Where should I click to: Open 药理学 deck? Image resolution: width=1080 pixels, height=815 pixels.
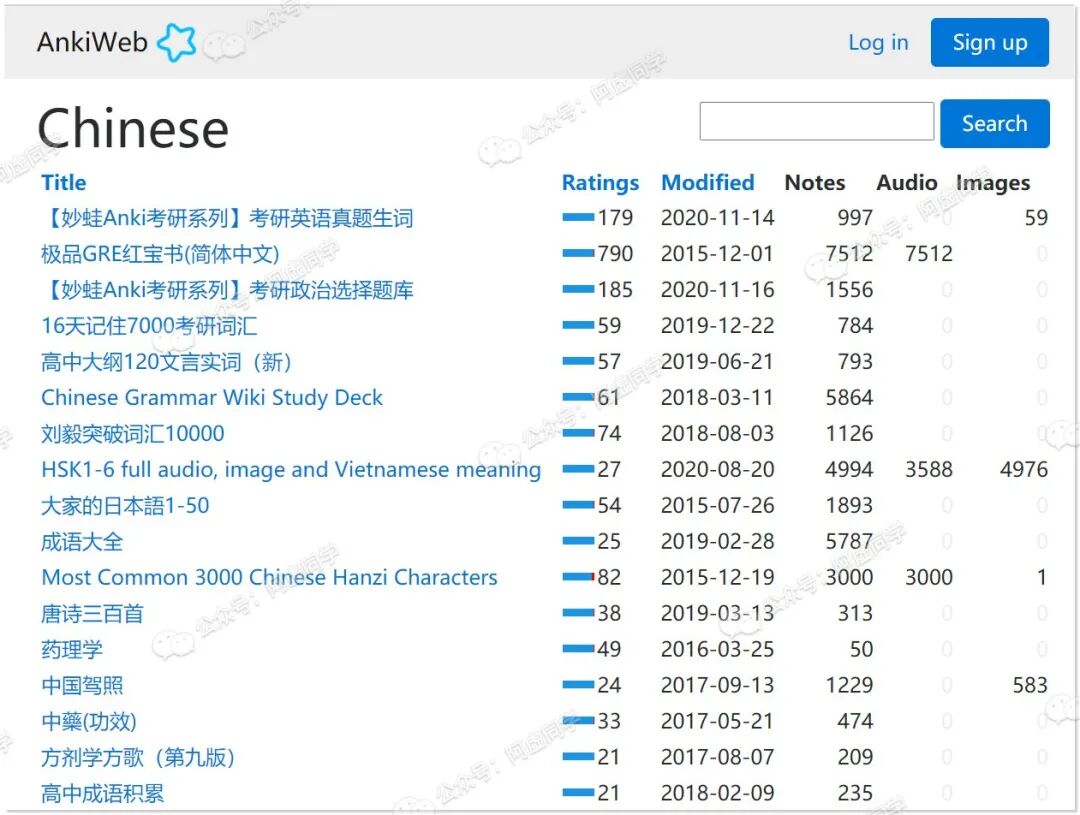72,649
